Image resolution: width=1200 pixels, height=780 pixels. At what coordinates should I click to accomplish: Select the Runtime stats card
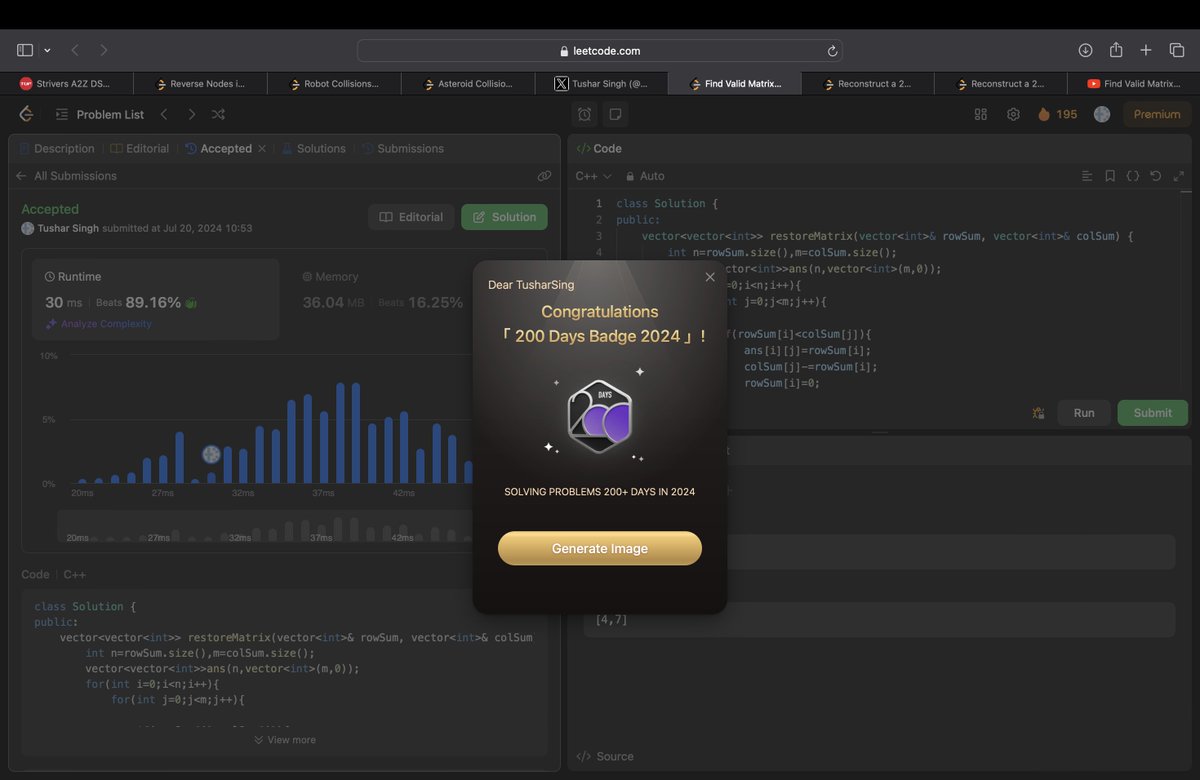point(154,299)
